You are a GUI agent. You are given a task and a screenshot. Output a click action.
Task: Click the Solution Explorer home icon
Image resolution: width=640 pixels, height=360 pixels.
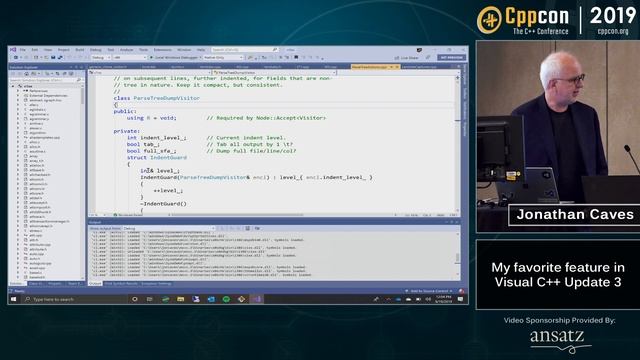tap(27, 73)
